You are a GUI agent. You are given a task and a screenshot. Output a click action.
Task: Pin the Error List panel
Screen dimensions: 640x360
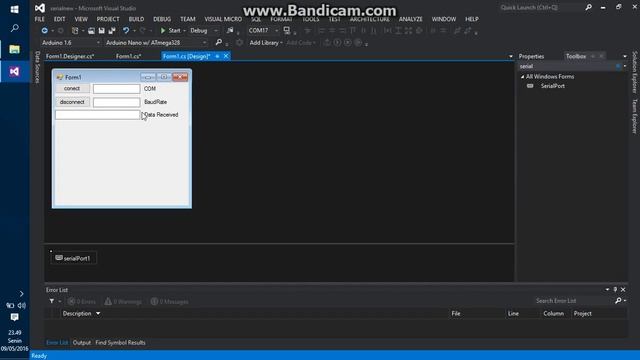click(x=615, y=289)
